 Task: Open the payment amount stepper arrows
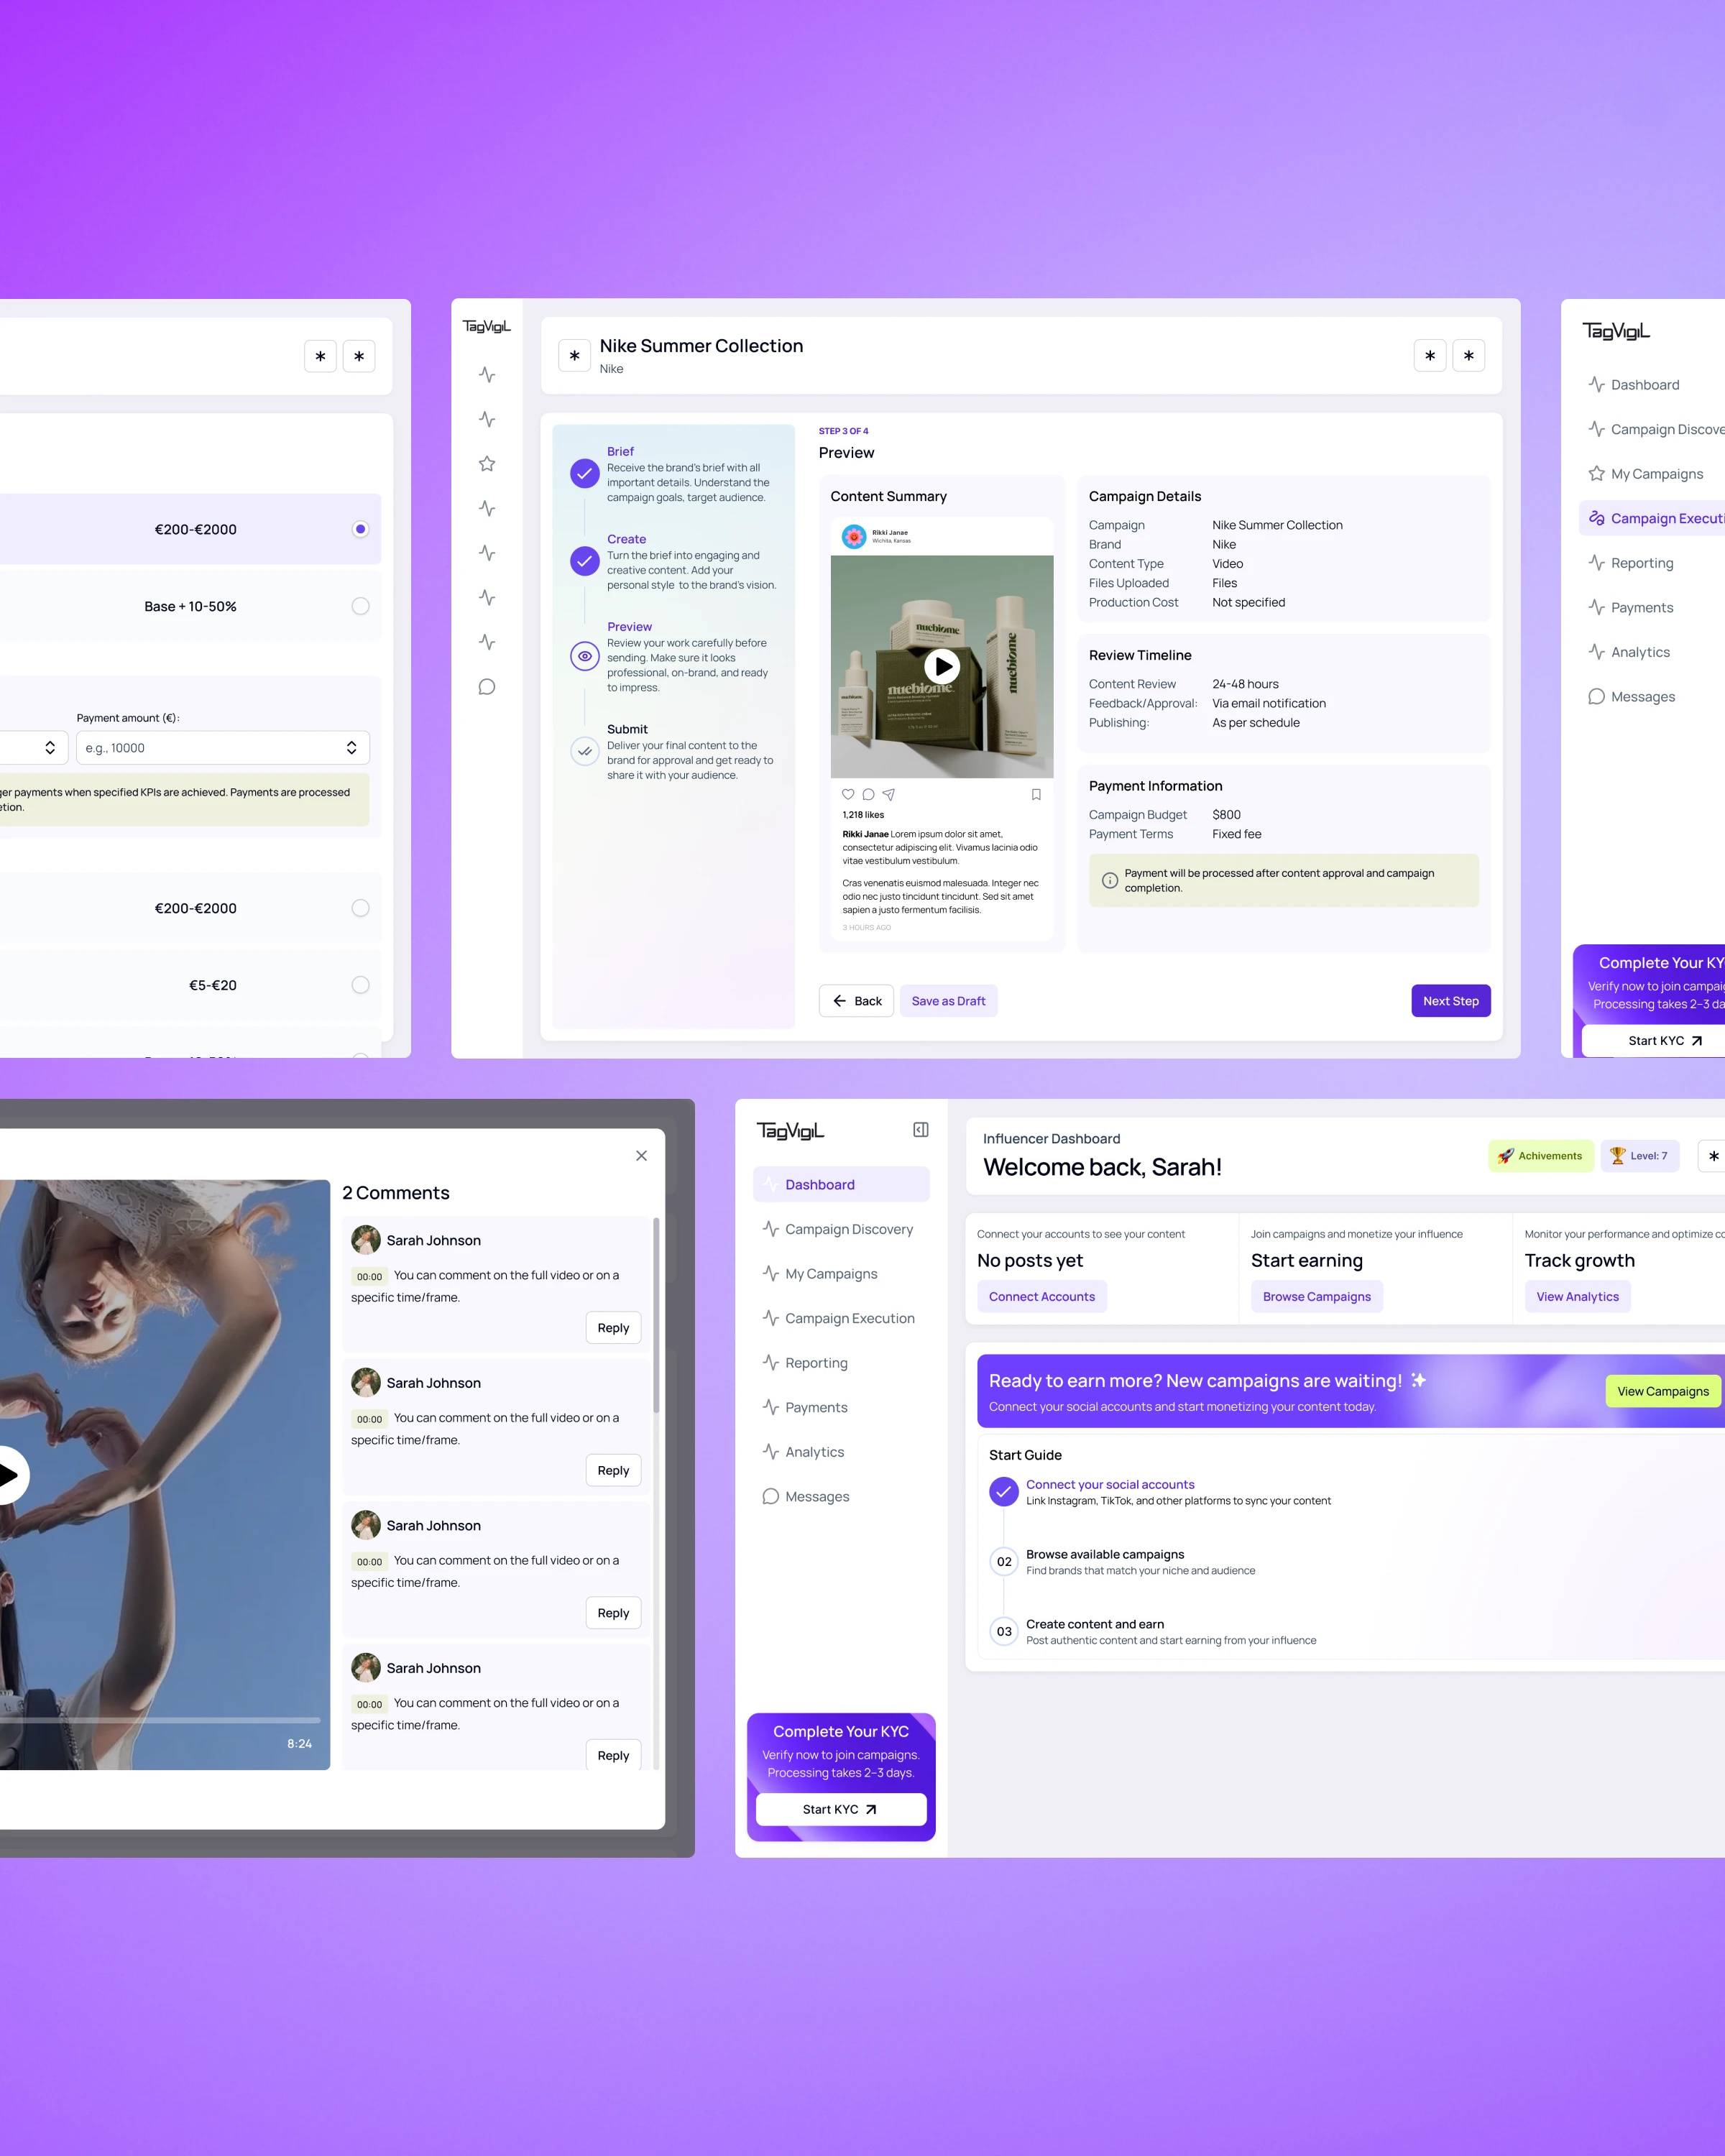(x=351, y=748)
